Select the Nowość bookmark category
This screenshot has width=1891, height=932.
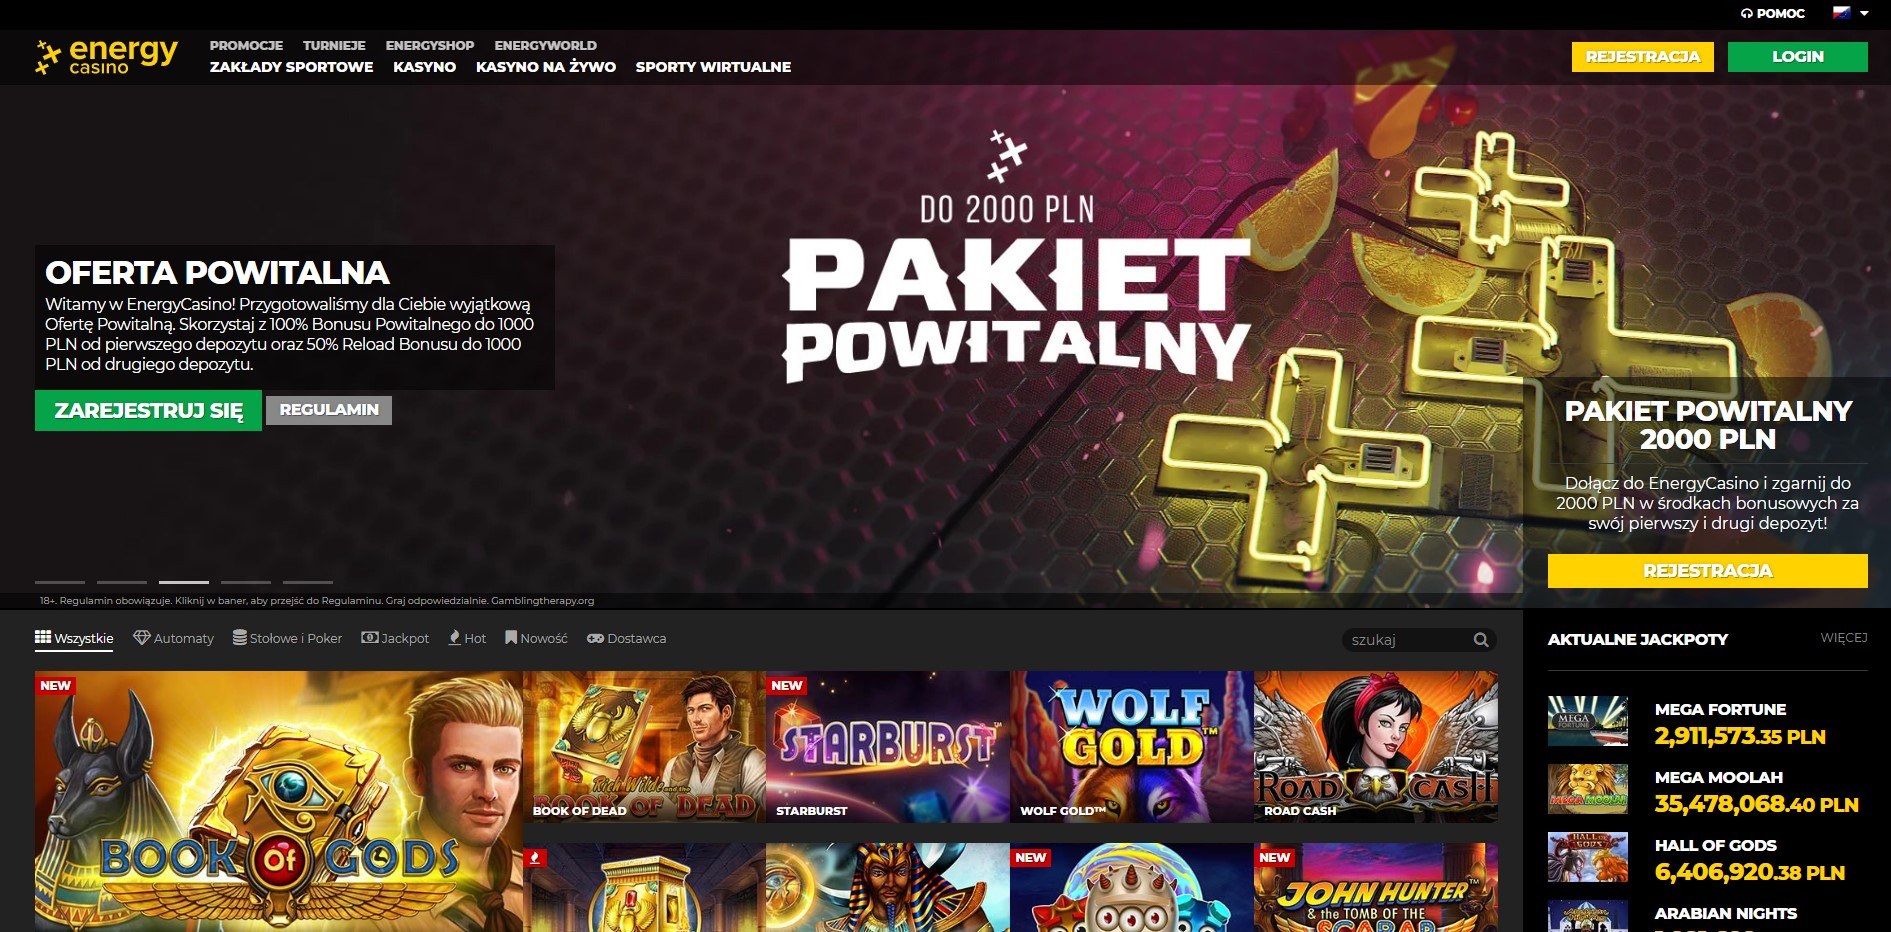(x=511, y=638)
